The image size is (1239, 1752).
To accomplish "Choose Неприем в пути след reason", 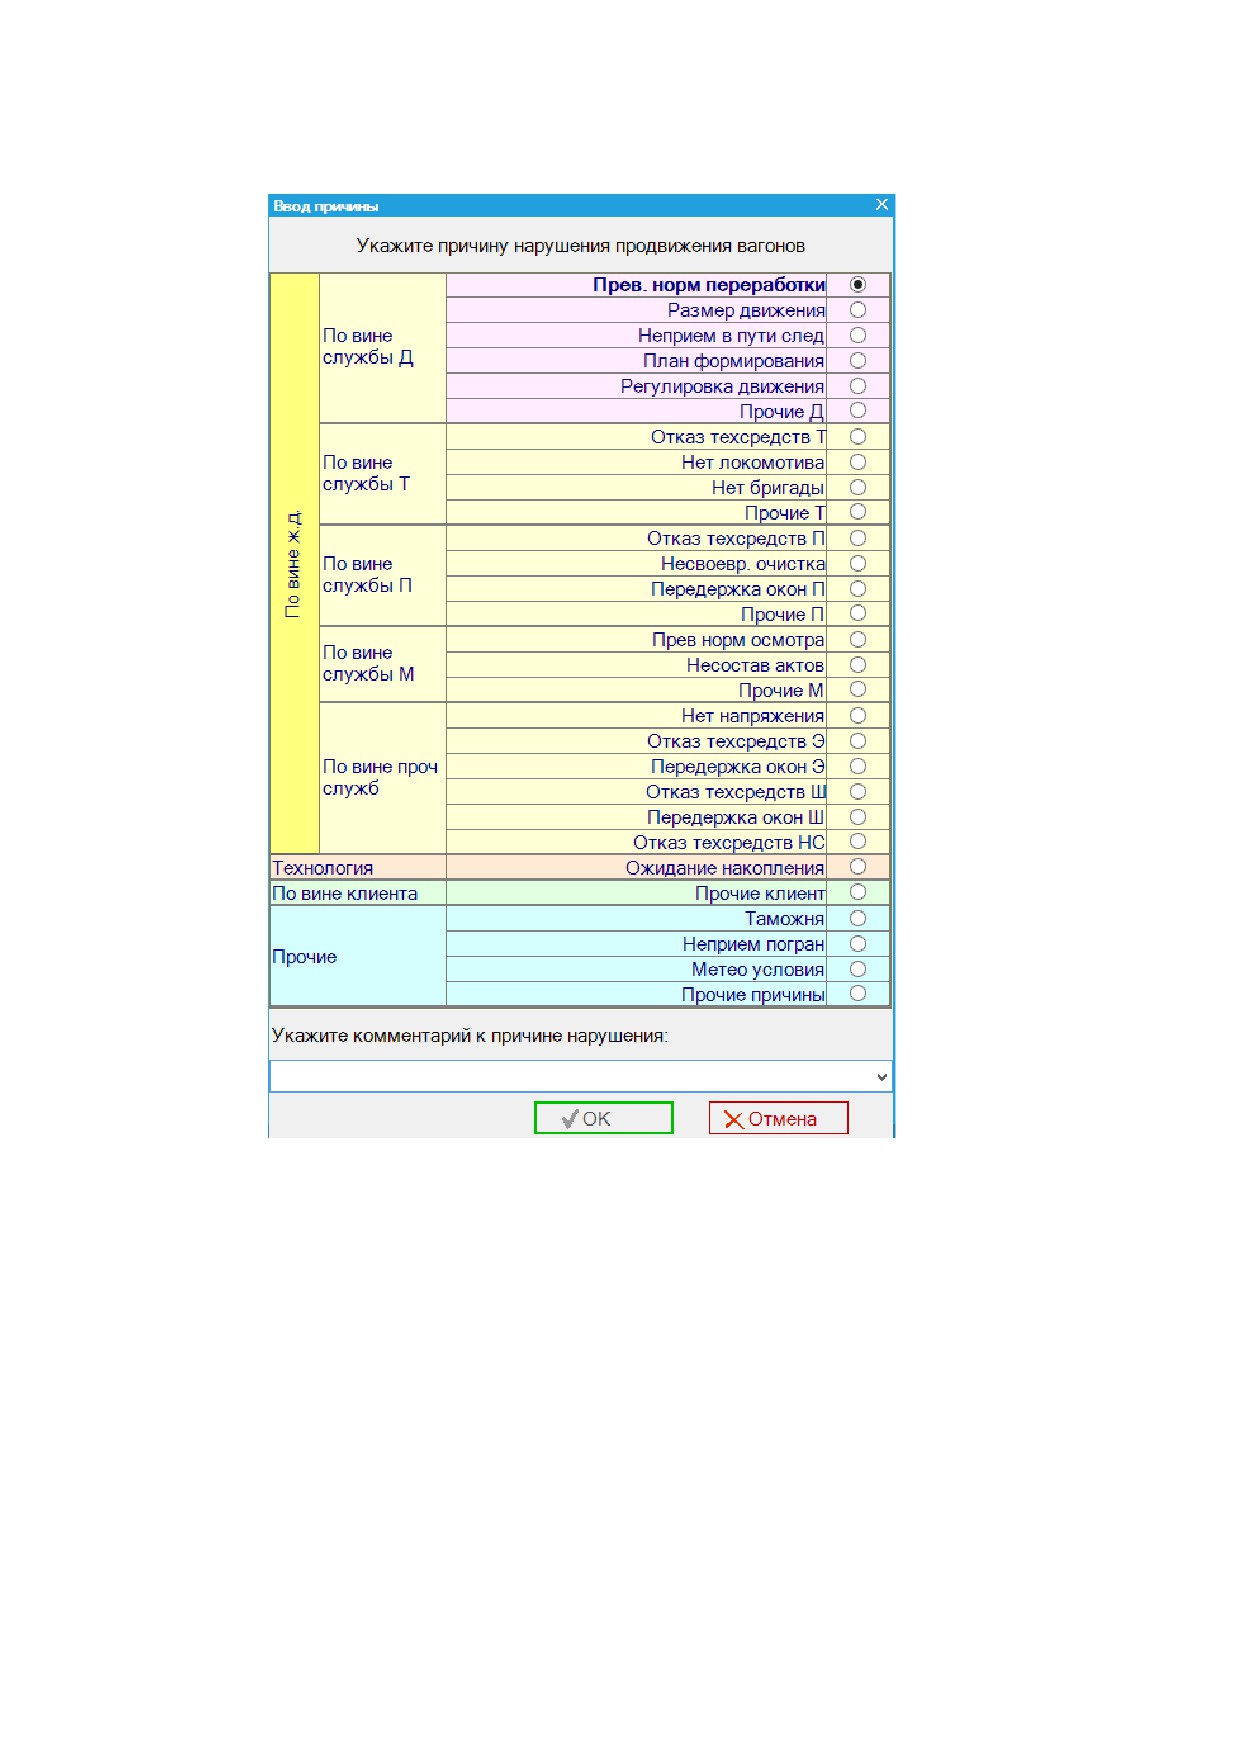I will point(857,335).
